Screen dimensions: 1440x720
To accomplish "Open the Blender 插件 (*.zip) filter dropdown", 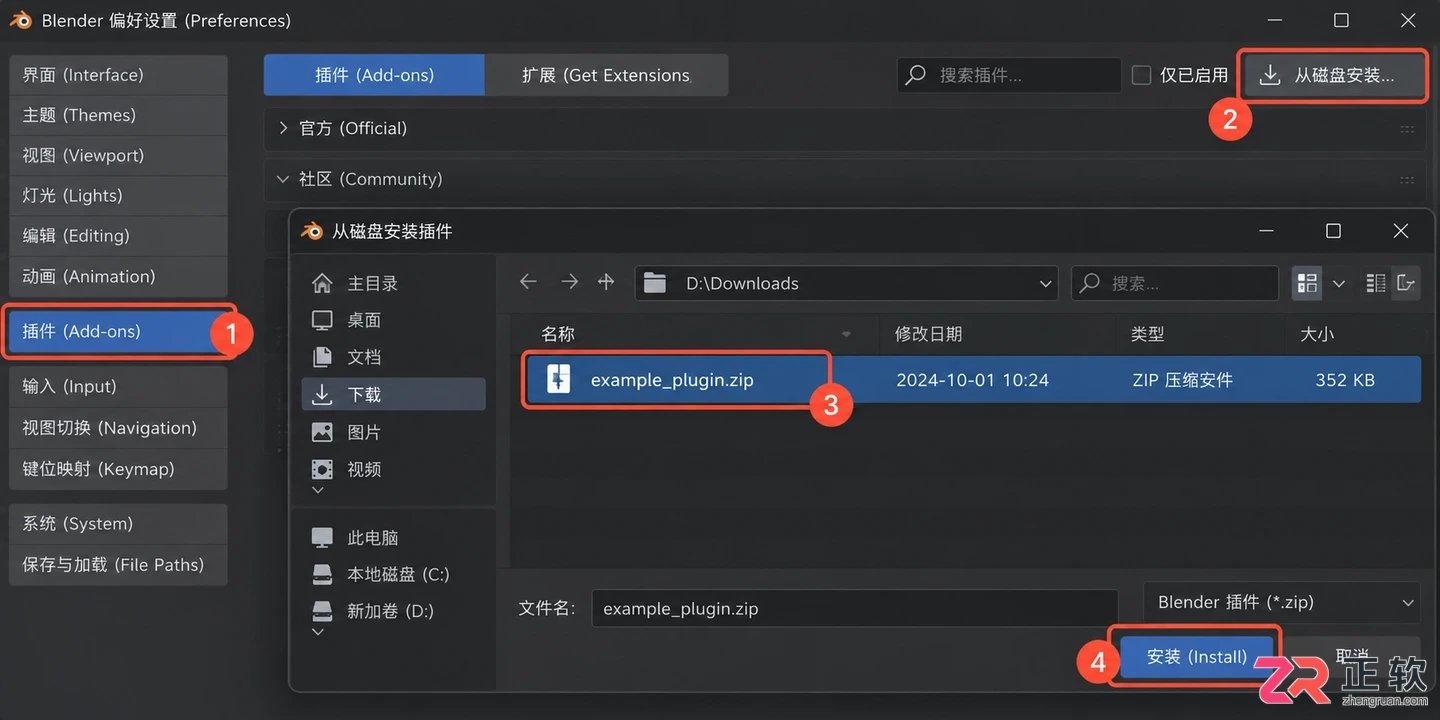I will pyautogui.click(x=1281, y=602).
